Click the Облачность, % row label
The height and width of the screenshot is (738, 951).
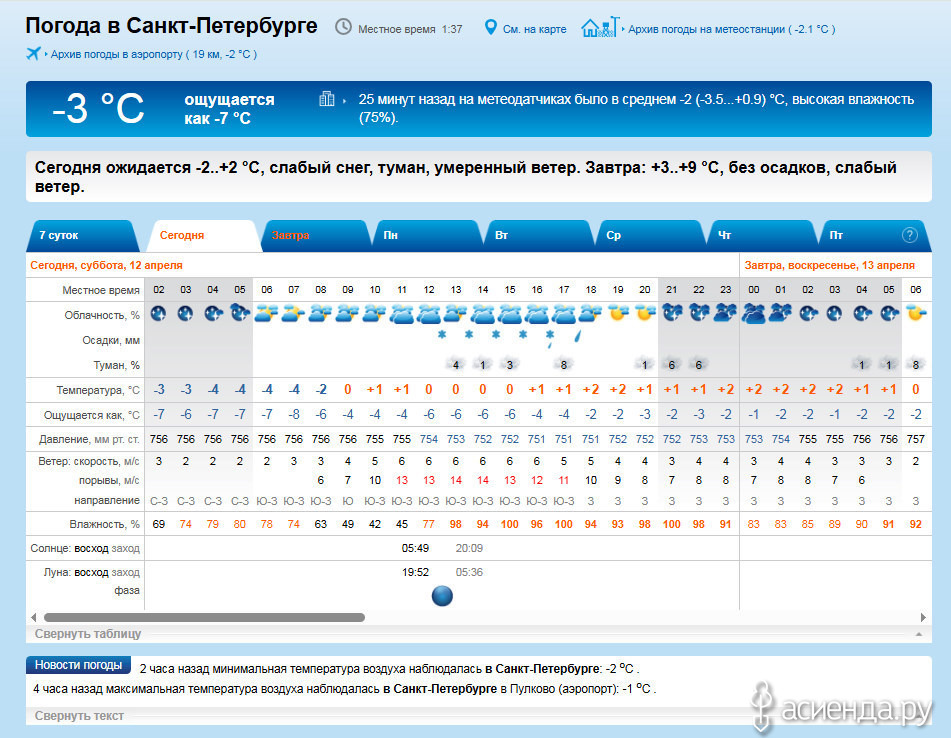(102, 315)
